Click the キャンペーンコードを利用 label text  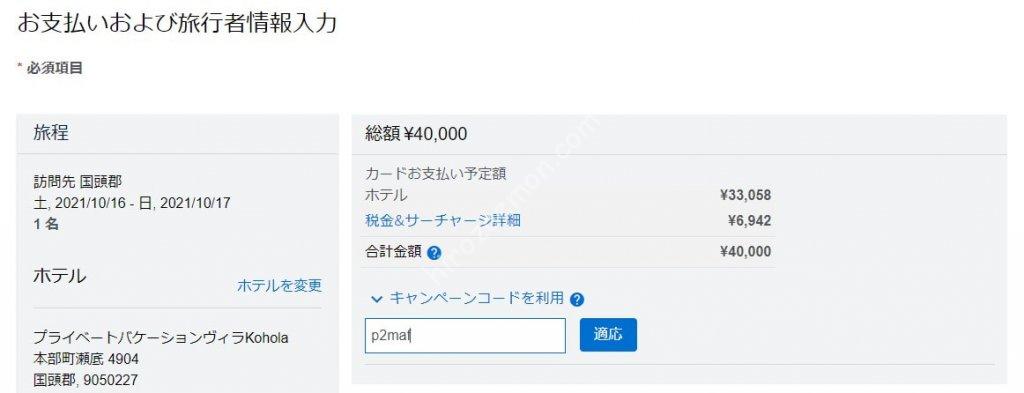[476, 298]
